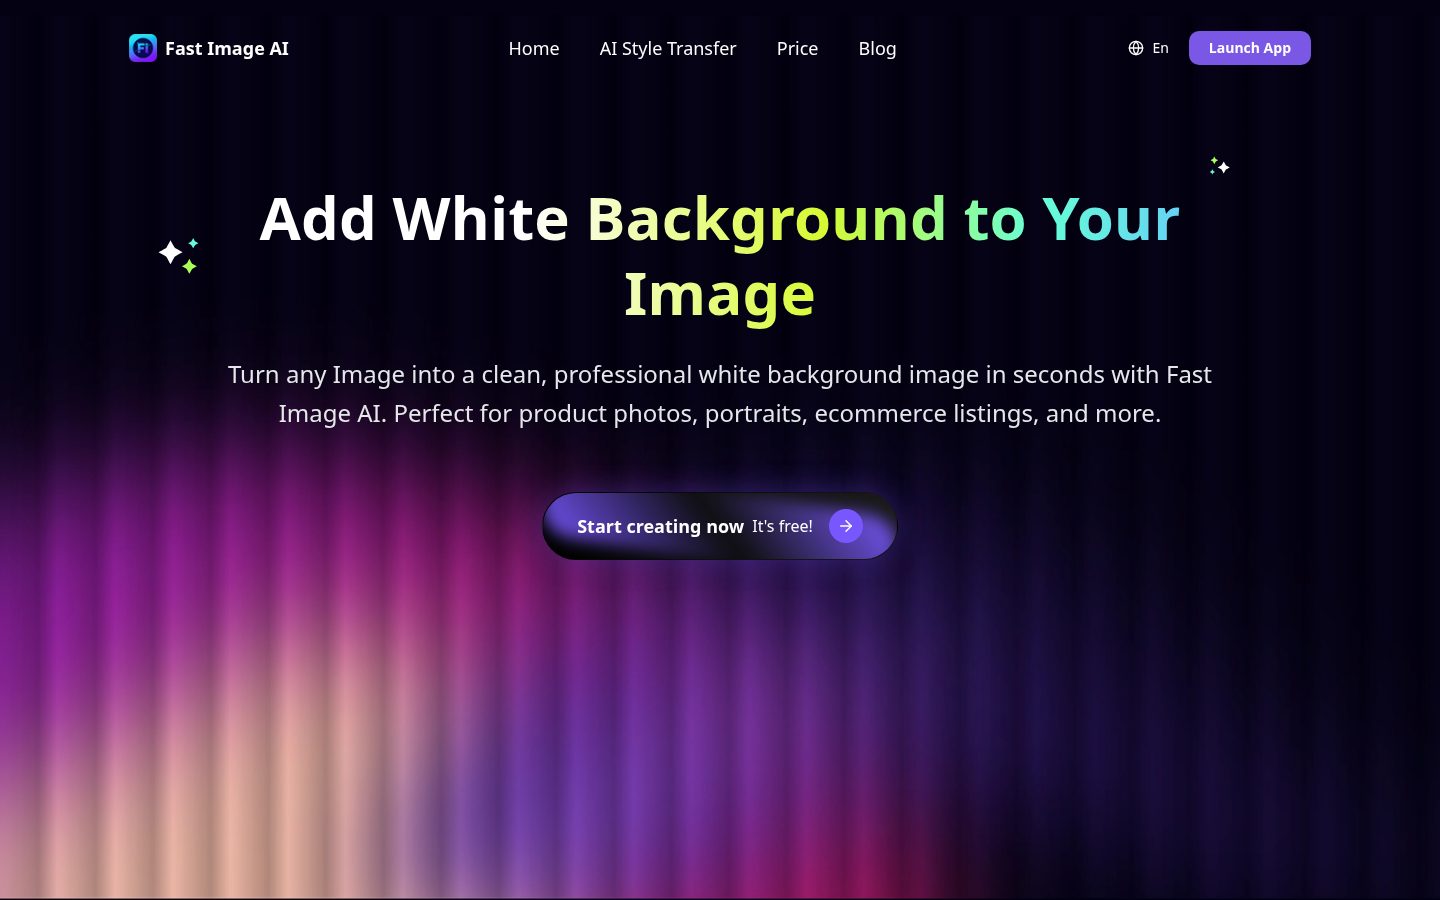The image size is (1440, 900).
Task: Click the globe language icon
Action: pyautogui.click(x=1136, y=48)
